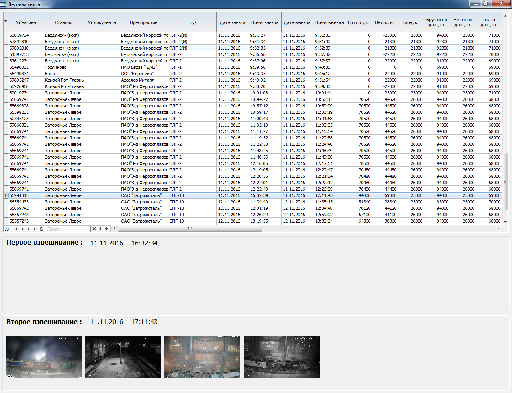512x393 pixels.
Task: Click the refresh icon in grid navigator
Action: click(x=41, y=229)
